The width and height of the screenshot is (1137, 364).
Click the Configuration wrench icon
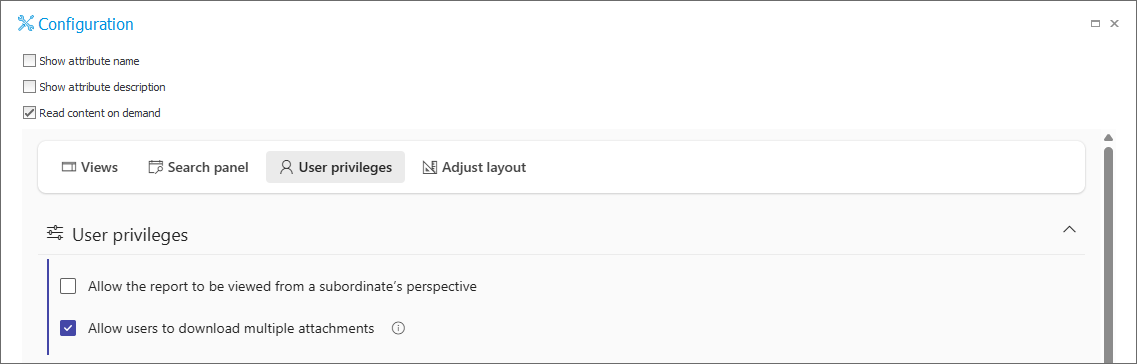pyautogui.click(x=26, y=24)
